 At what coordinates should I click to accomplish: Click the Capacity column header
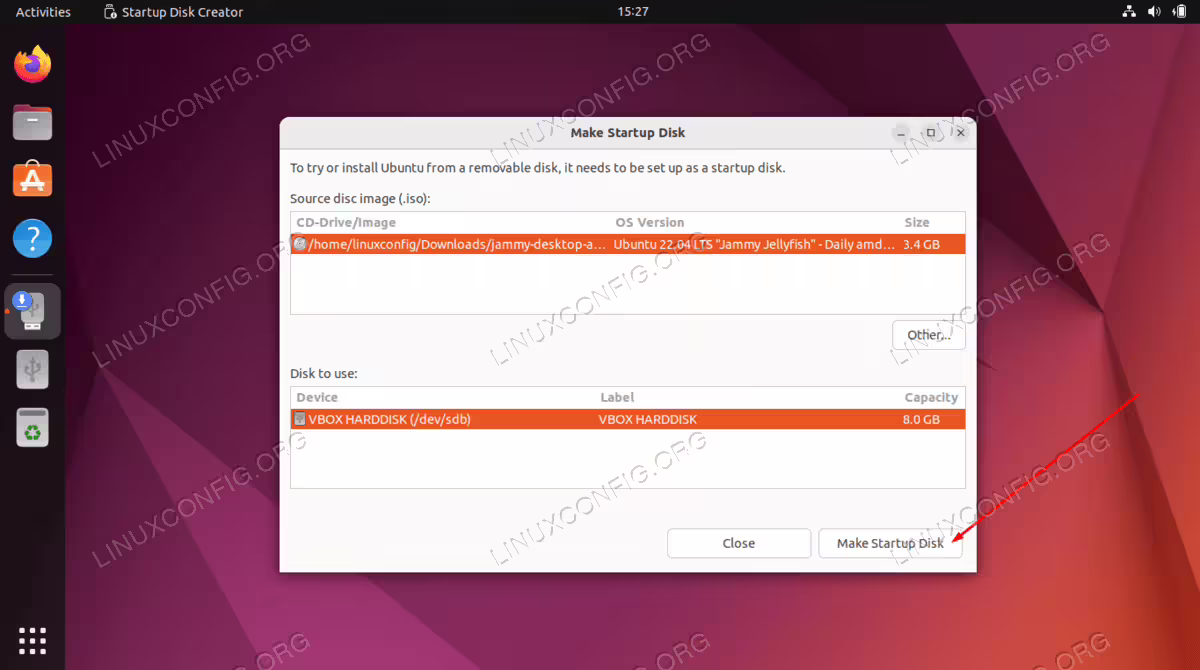[931, 397]
